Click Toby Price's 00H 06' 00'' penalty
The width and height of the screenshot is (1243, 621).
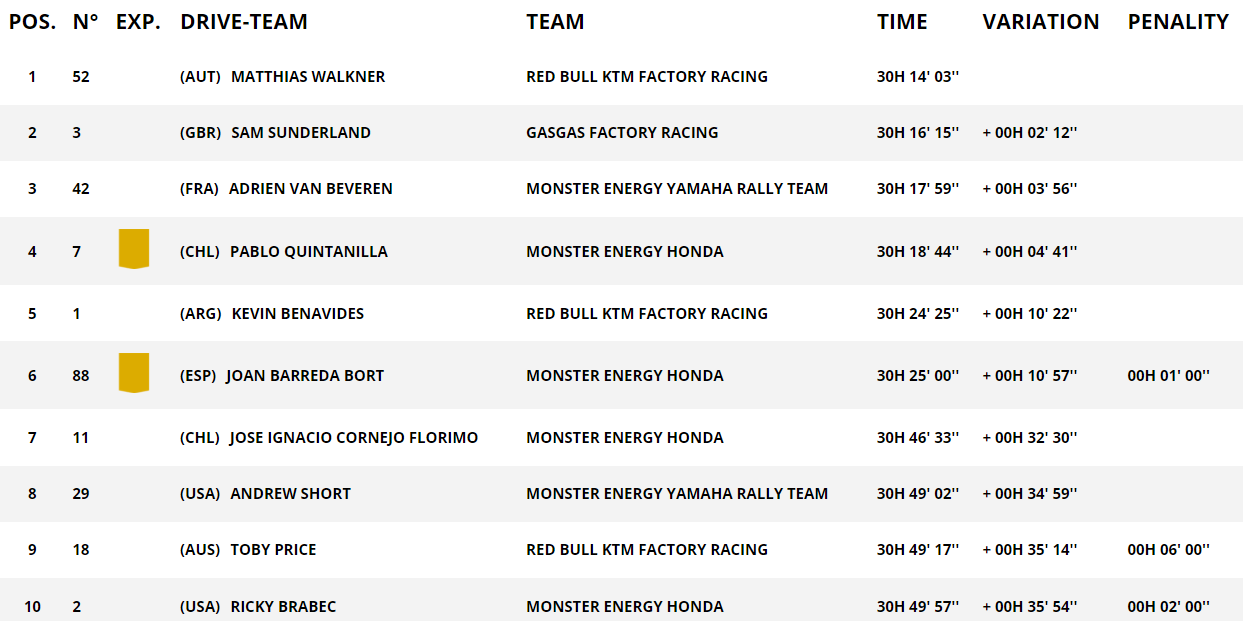[x=1168, y=550]
